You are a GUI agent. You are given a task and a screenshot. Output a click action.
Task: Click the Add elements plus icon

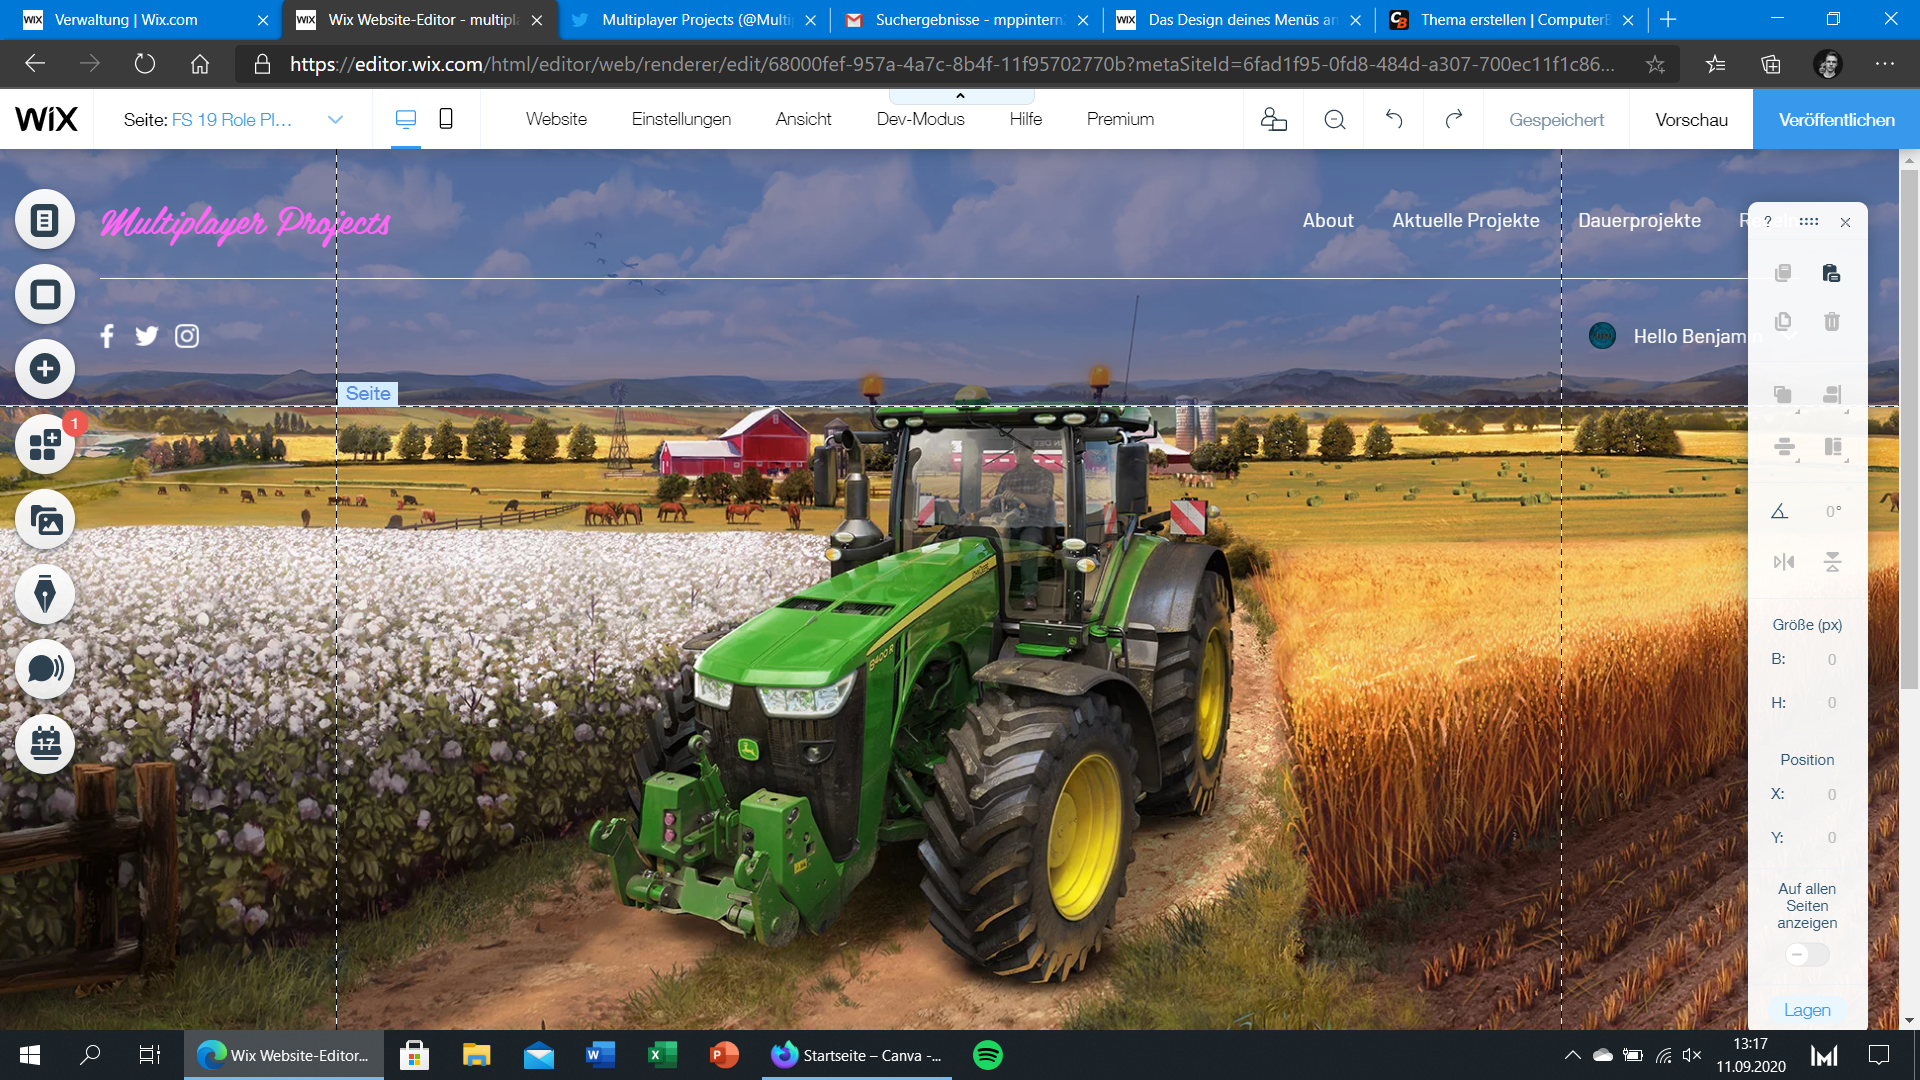pos(45,369)
